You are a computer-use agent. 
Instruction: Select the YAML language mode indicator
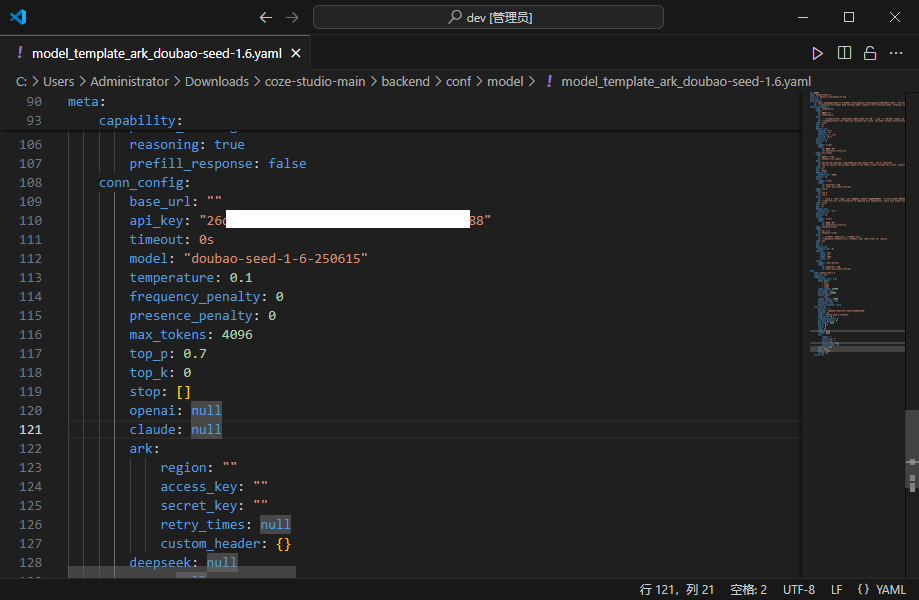881,590
